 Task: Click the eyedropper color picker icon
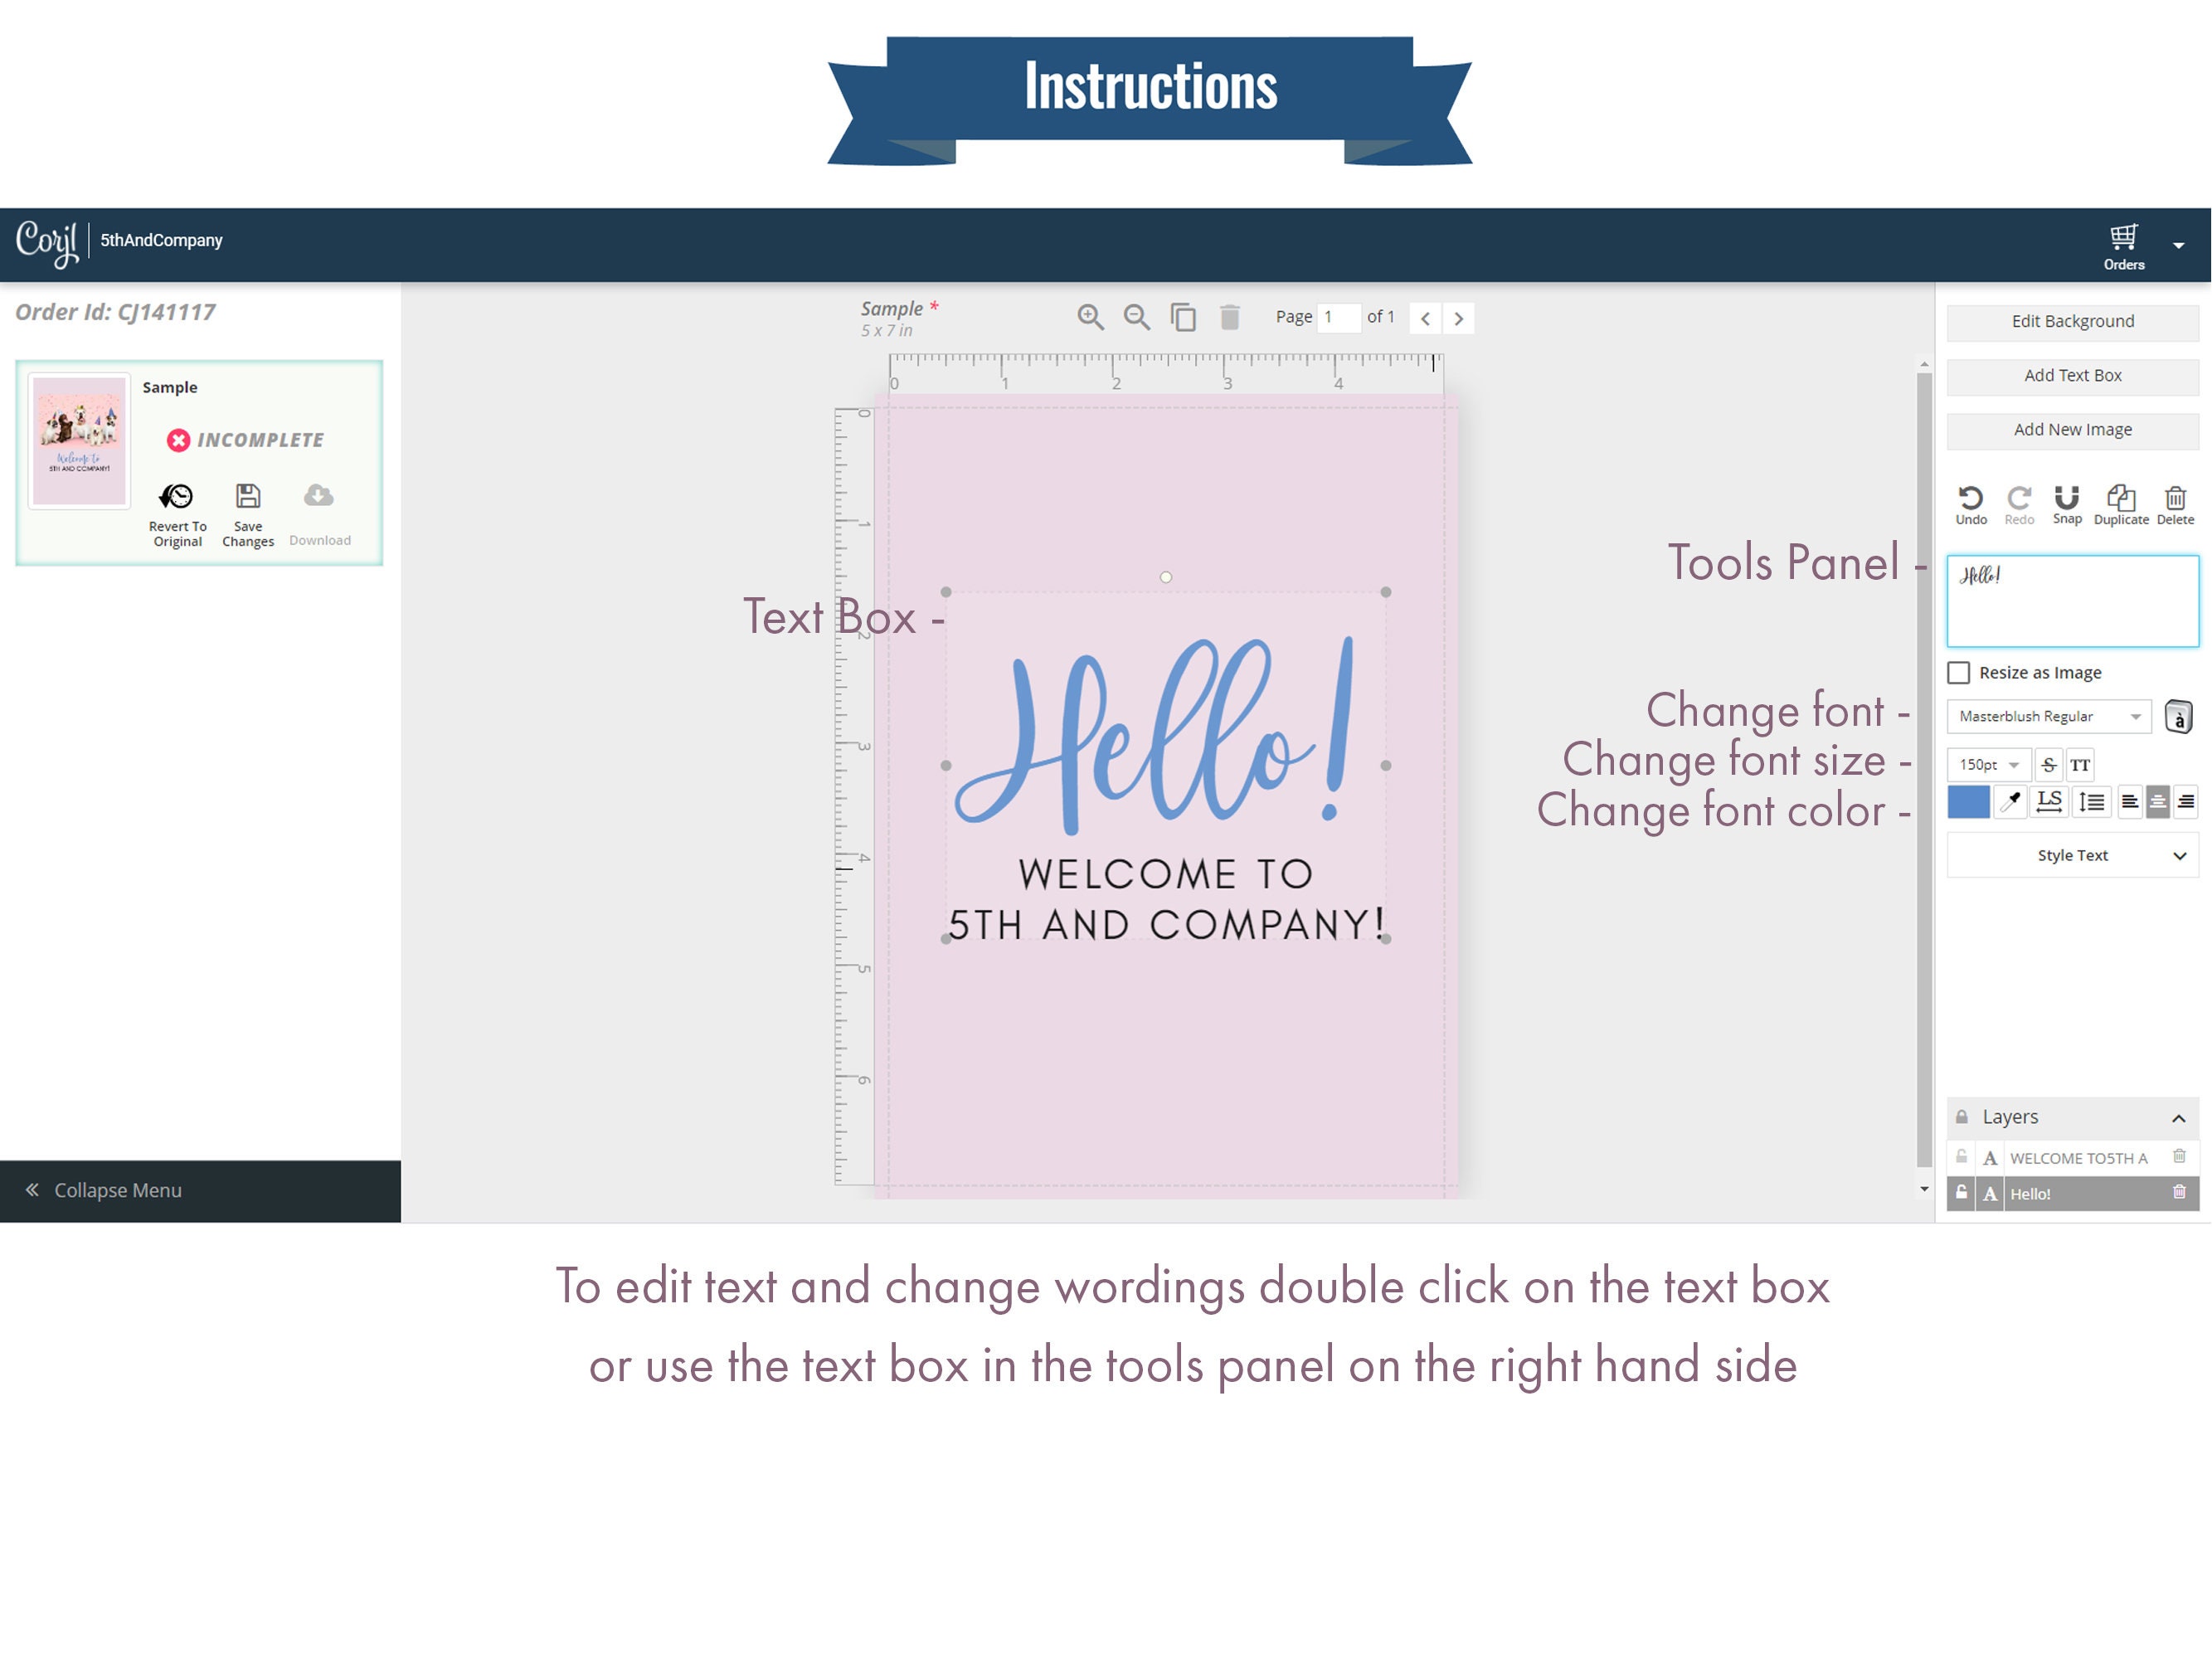[2010, 801]
